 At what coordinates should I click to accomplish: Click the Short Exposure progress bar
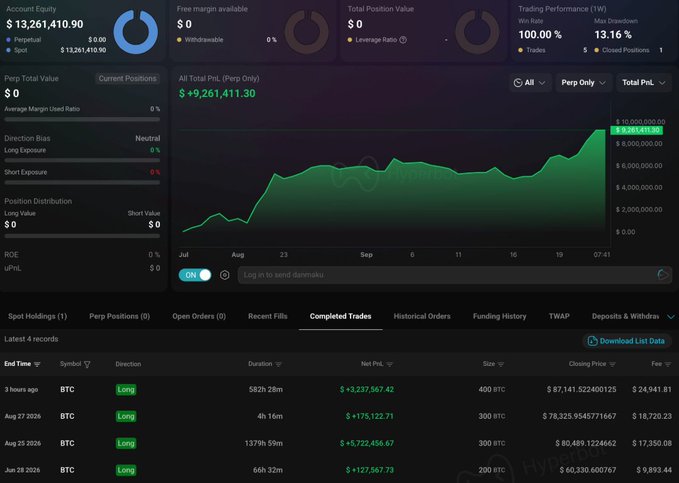point(82,182)
